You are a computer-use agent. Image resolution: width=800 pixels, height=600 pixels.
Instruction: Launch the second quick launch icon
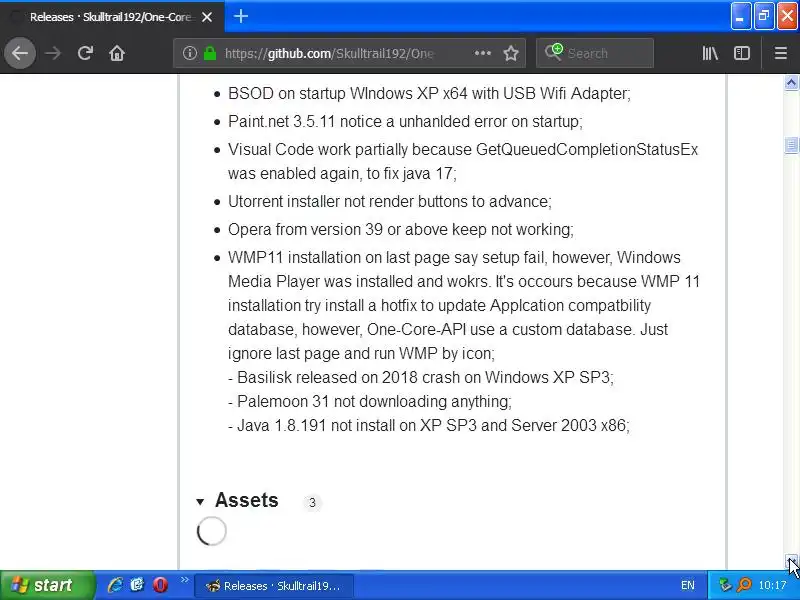137,585
